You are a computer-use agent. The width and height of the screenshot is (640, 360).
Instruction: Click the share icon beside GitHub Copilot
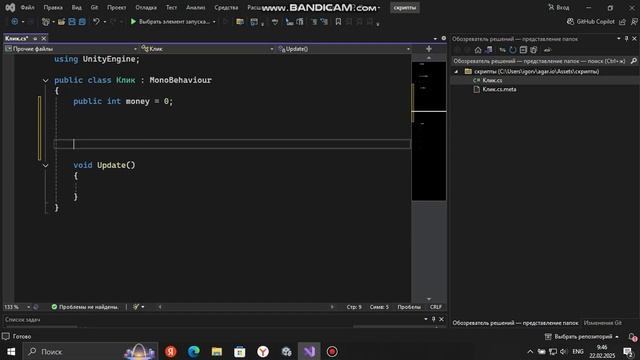(x=622, y=22)
